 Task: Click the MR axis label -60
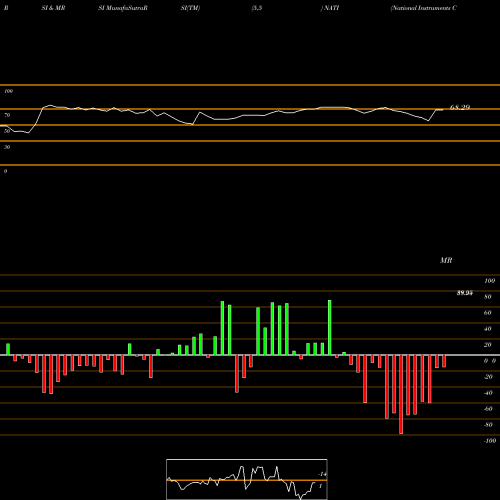click(488, 409)
